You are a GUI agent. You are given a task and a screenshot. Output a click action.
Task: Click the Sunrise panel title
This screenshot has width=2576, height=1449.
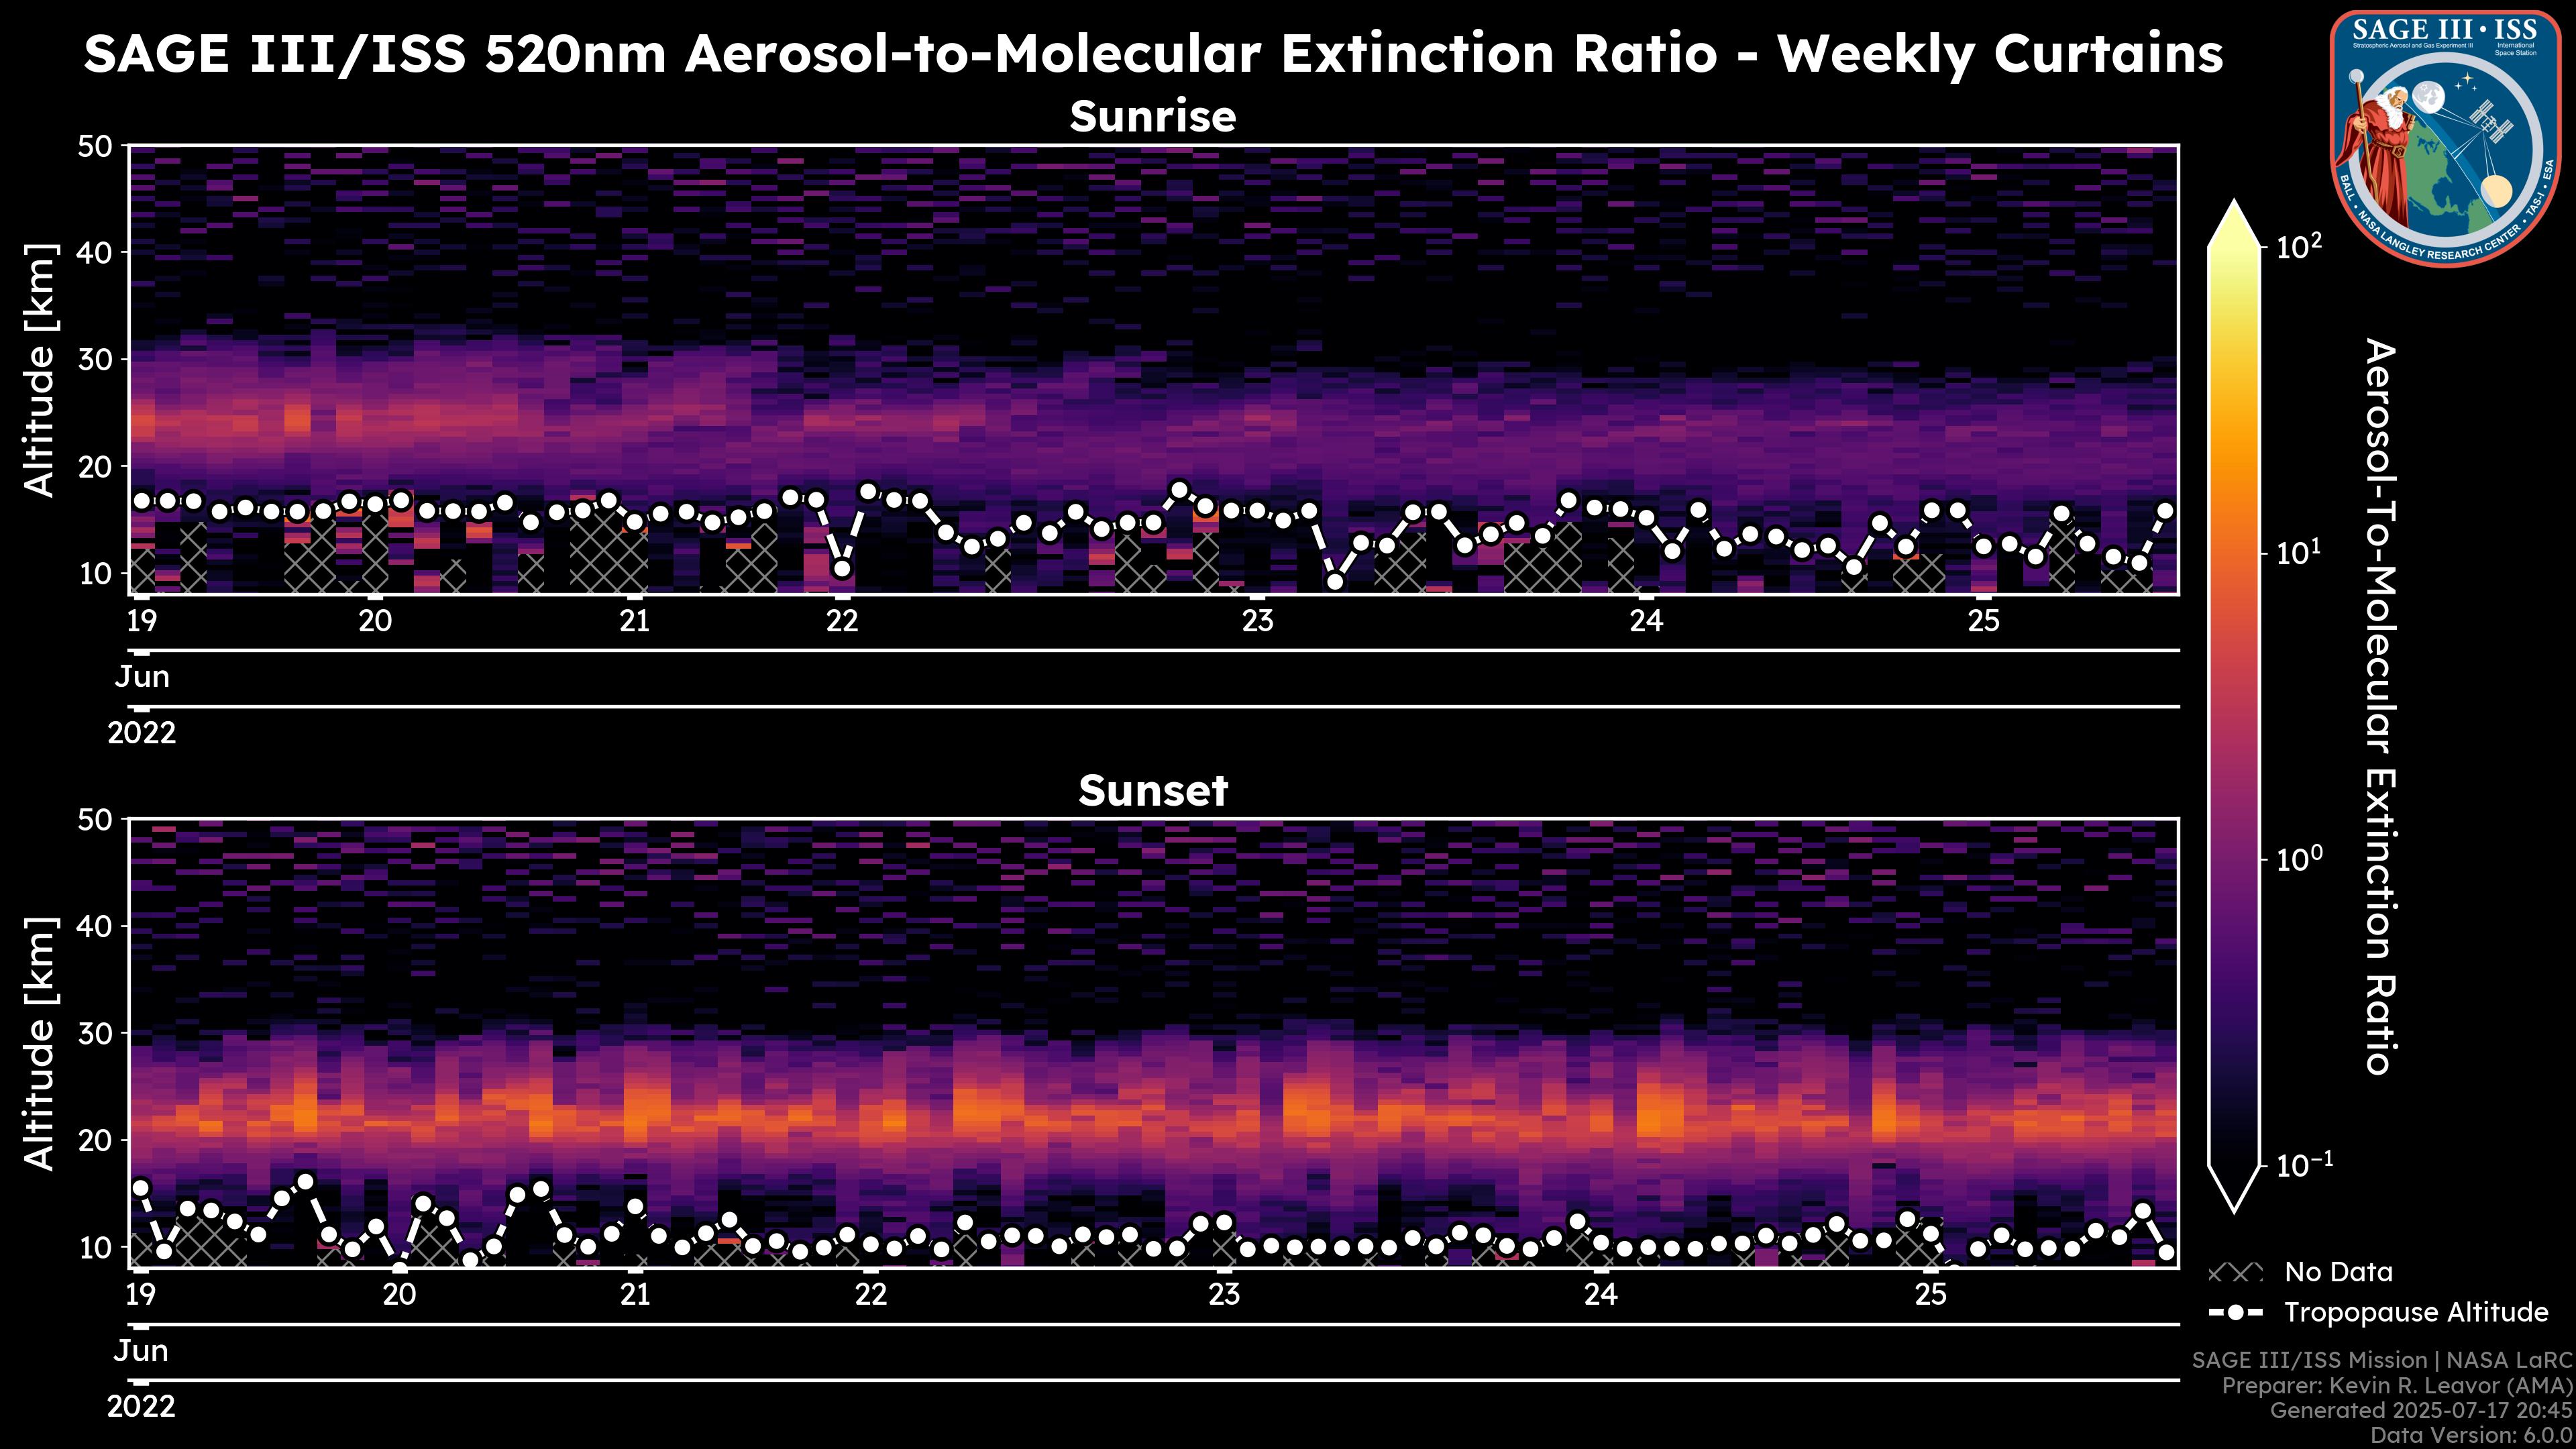(x=1152, y=117)
